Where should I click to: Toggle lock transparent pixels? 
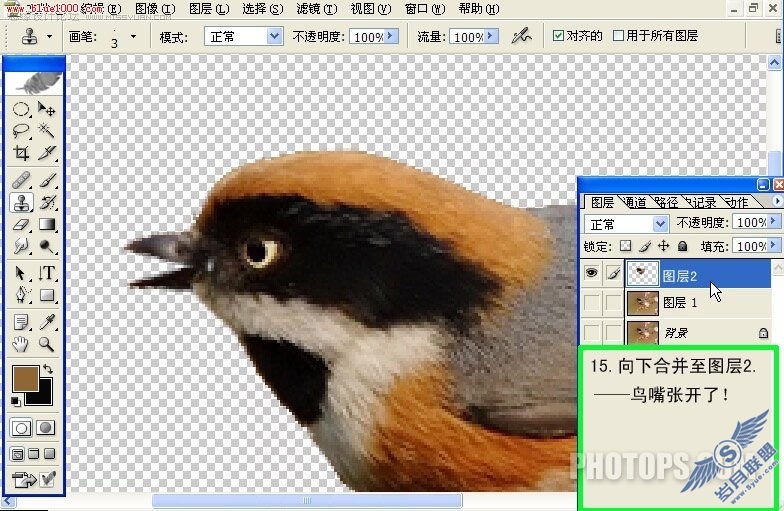pyautogui.click(x=626, y=246)
